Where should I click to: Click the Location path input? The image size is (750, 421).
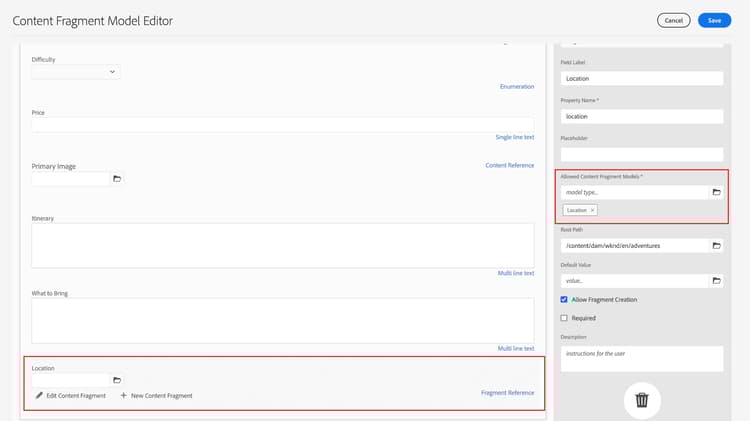(71, 380)
